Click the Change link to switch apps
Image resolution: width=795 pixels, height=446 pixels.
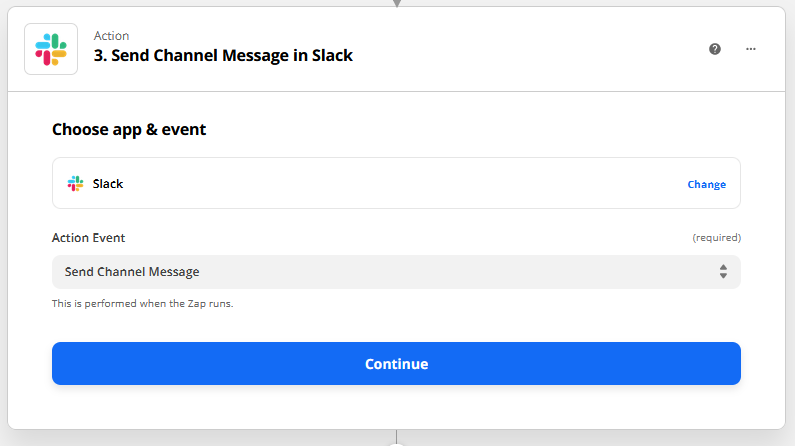706,184
